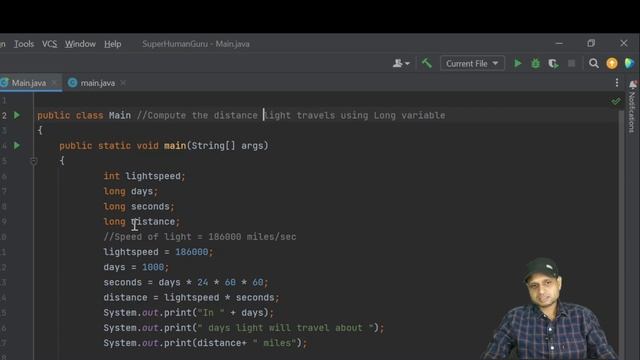Start debugging with the bug icon
Image resolution: width=640 pixels, height=360 pixels.
click(535, 63)
